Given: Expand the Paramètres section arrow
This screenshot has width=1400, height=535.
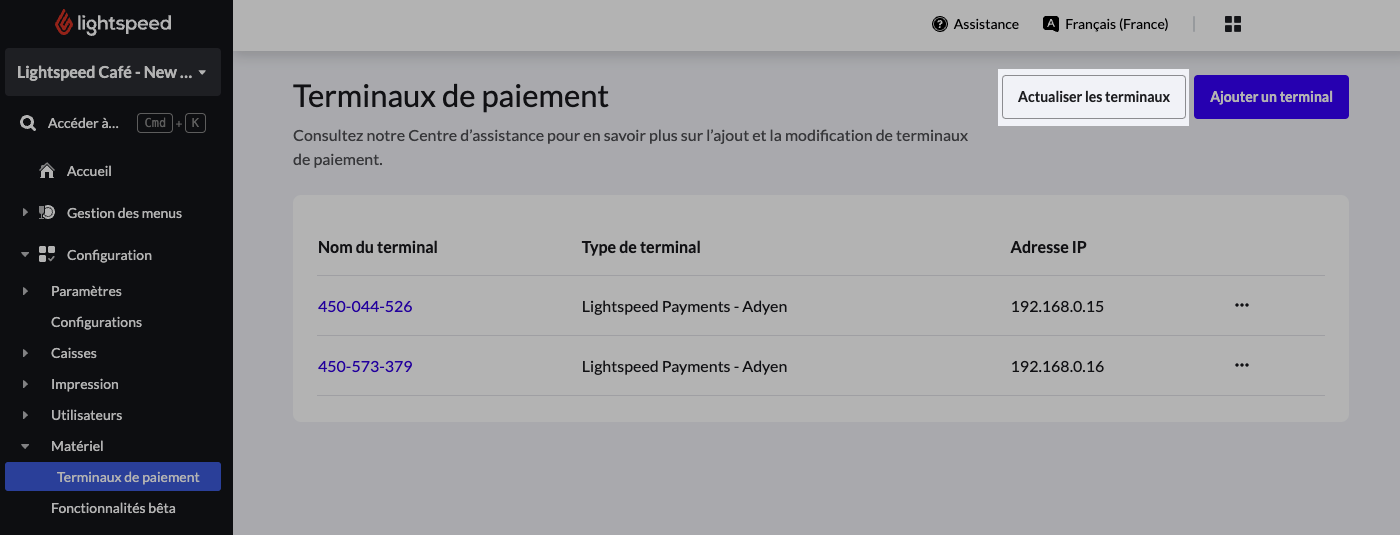Looking at the screenshot, I should (25, 291).
